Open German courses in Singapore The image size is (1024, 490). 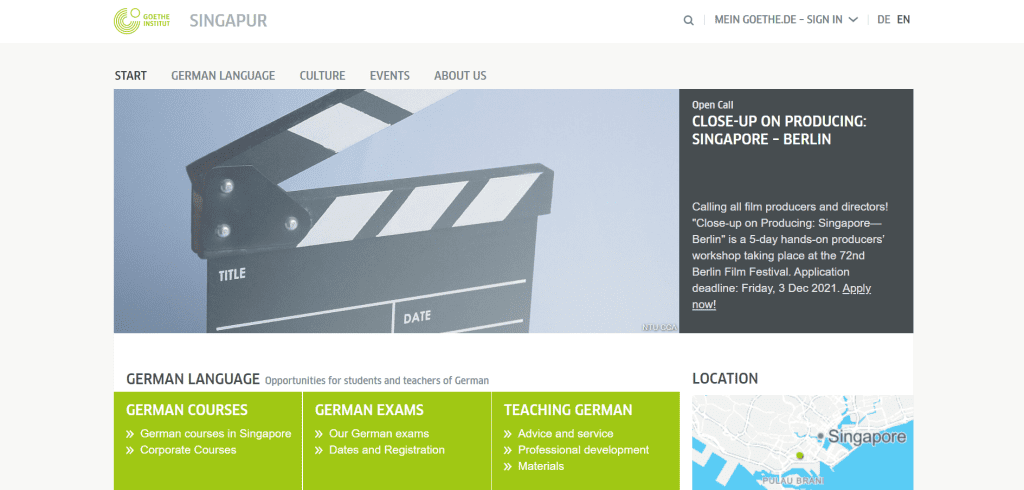click(216, 434)
